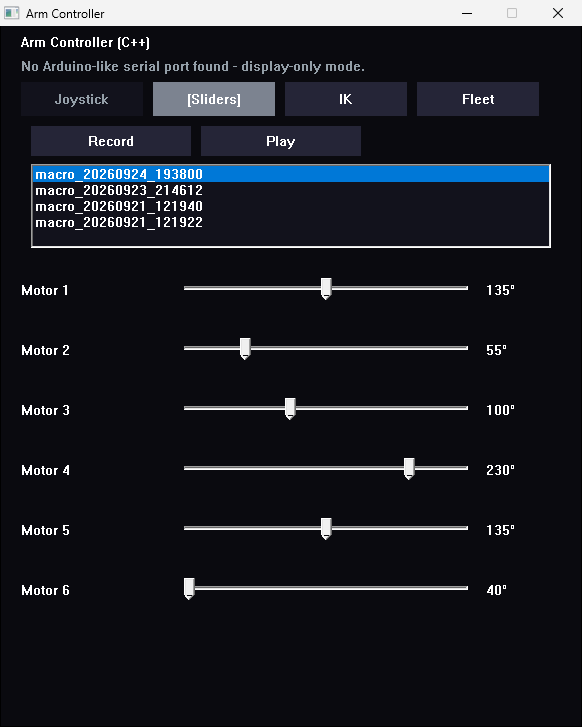Click the Motor 1 angle value 135°
Viewport: 582px width, 727px height.
[500, 290]
